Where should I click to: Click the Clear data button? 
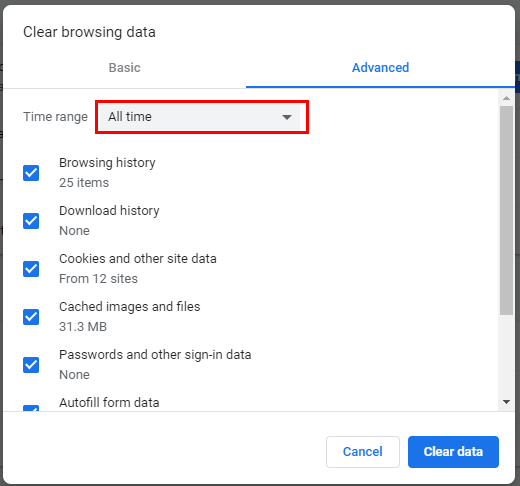453,452
